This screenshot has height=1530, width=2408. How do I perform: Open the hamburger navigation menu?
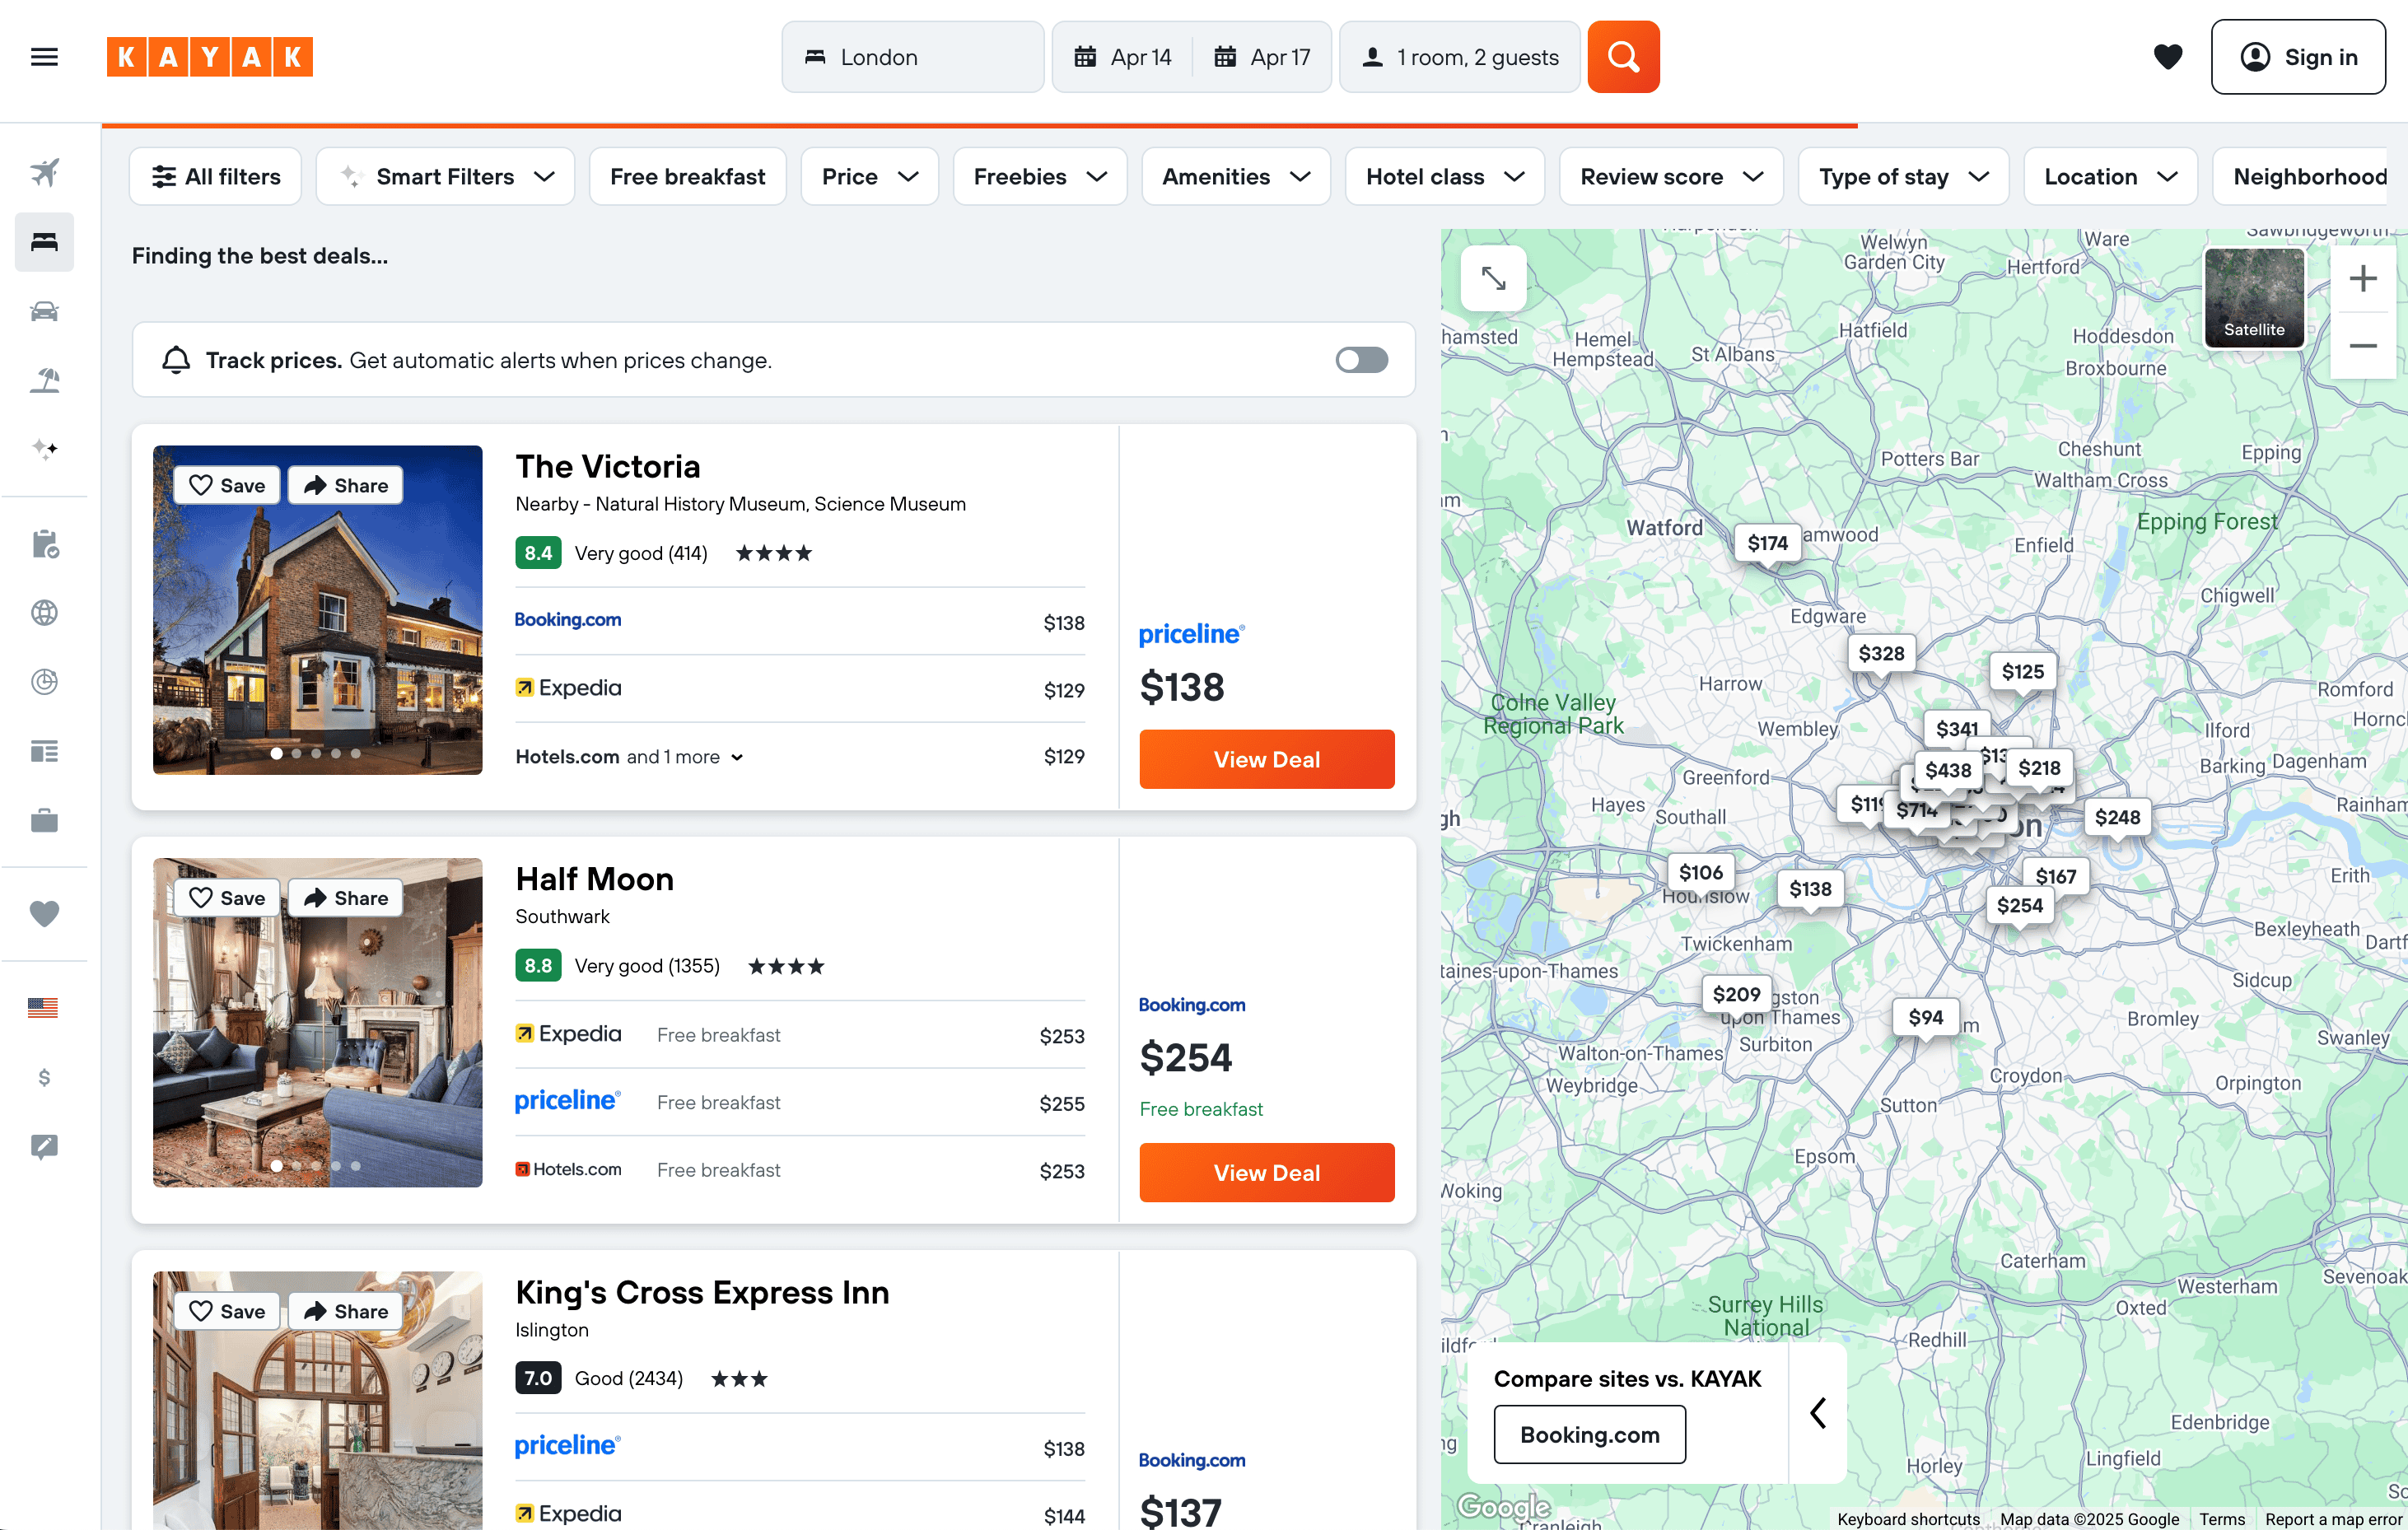coord(44,57)
